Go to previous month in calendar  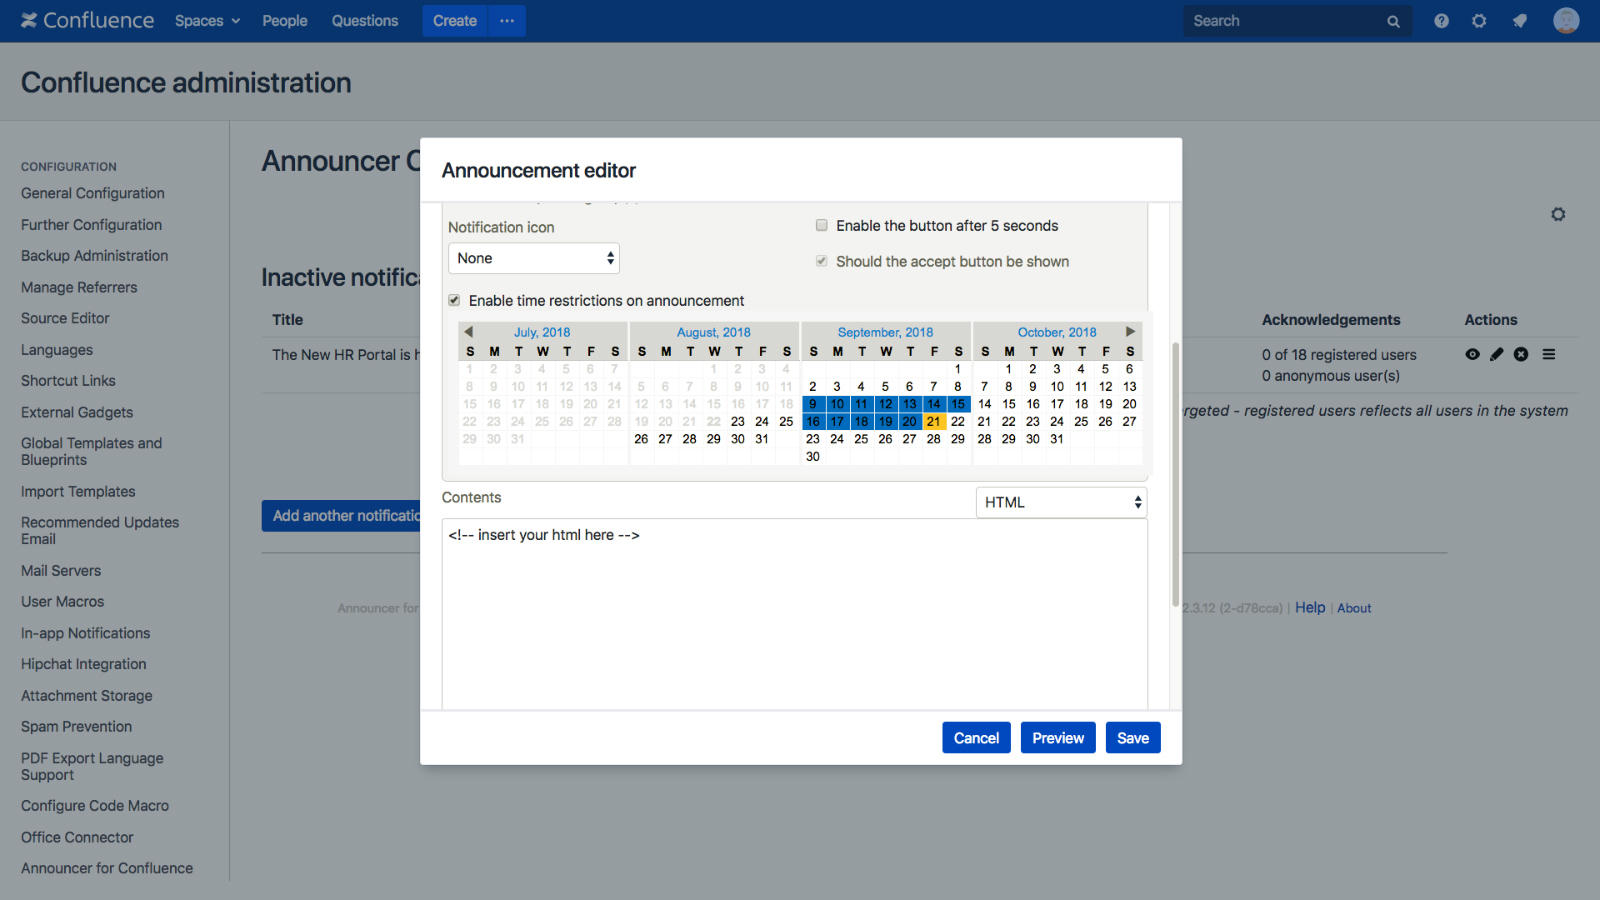coord(468,332)
